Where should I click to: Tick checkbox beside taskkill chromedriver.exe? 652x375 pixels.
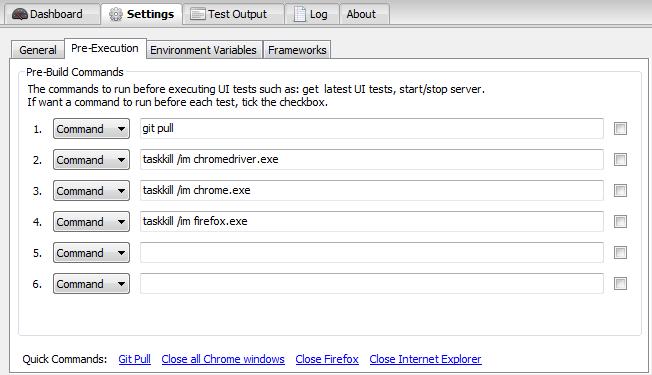tap(620, 159)
